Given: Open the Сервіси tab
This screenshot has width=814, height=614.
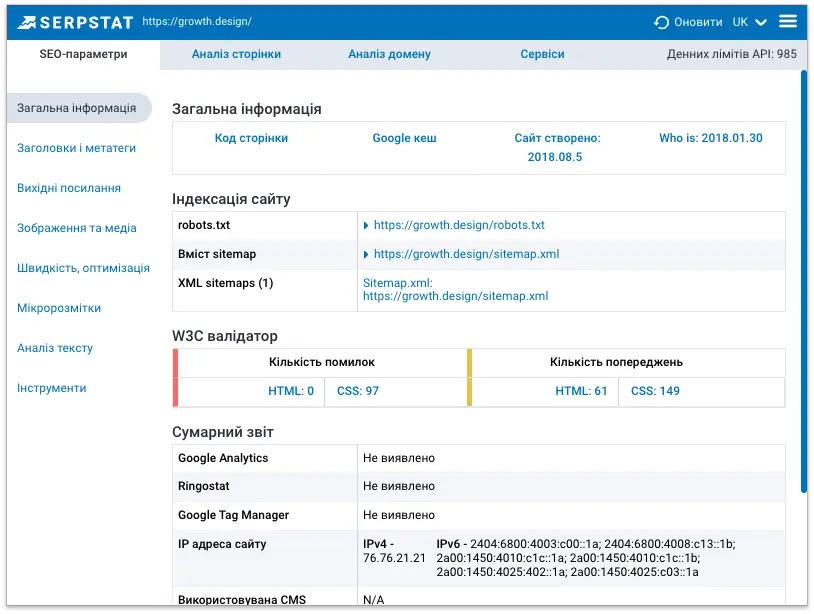Looking at the screenshot, I should 542,54.
